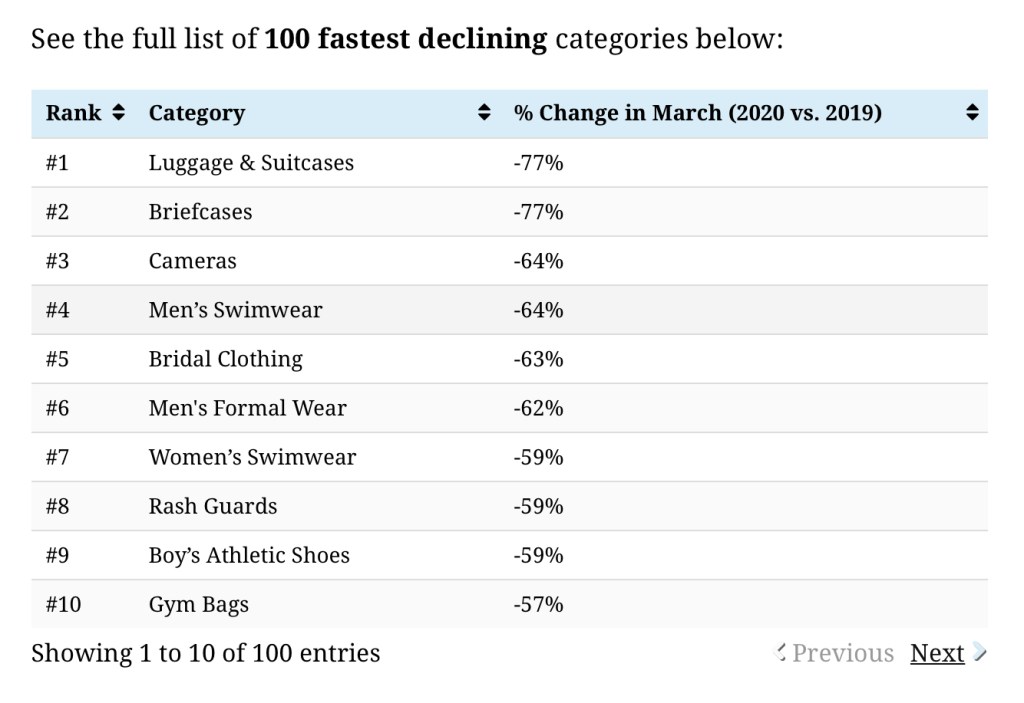Click the Boy's Athletic Shoes row

(x=249, y=554)
